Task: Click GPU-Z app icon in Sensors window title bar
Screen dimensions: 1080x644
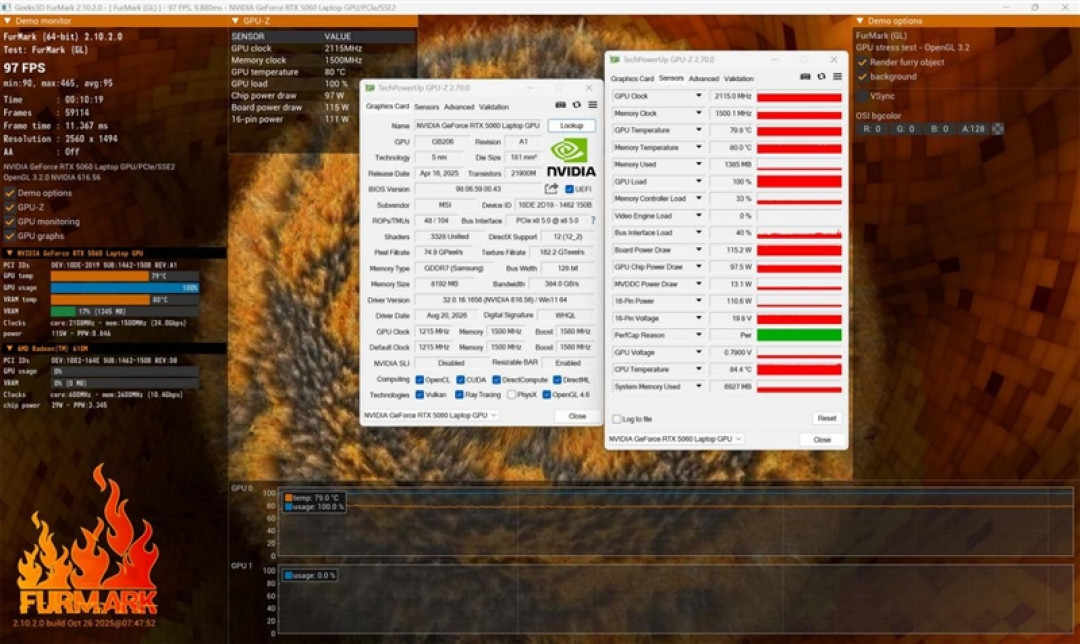Action: click(615, 60)
